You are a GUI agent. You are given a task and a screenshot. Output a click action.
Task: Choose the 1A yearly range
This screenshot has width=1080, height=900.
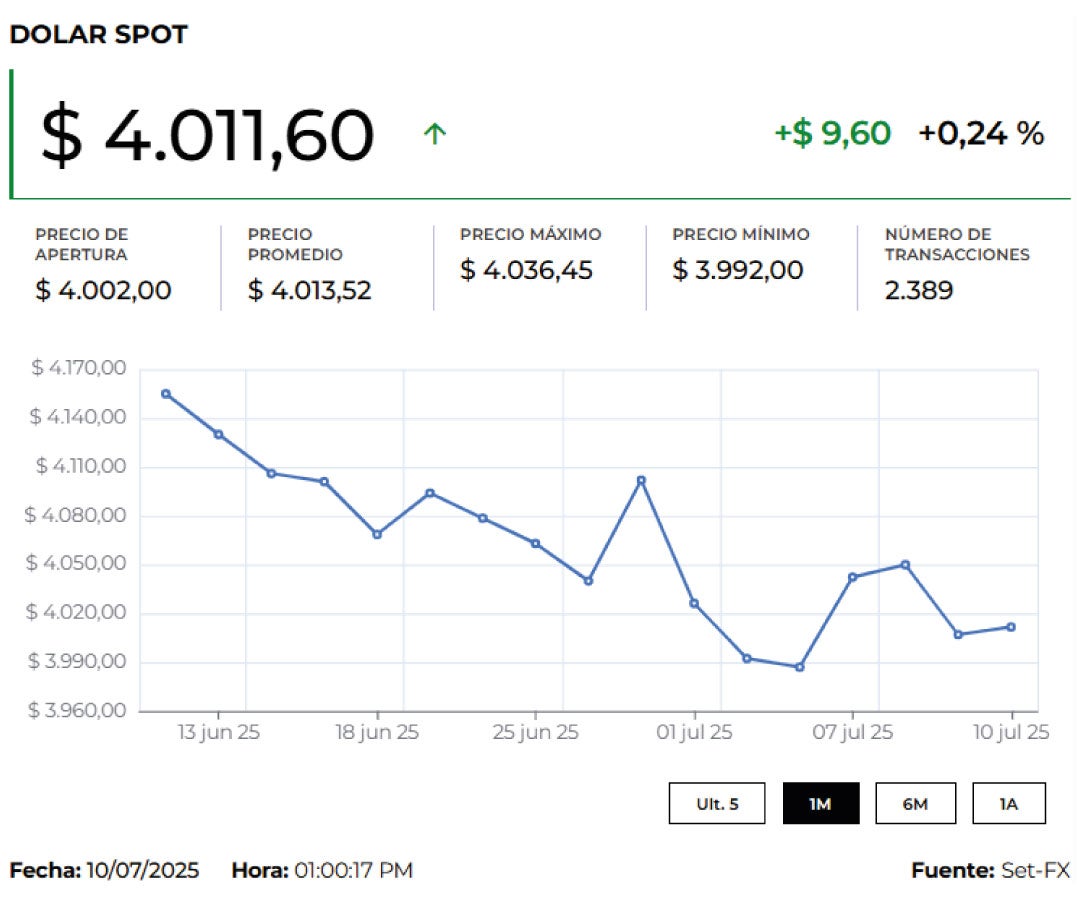pos(1008,803)
